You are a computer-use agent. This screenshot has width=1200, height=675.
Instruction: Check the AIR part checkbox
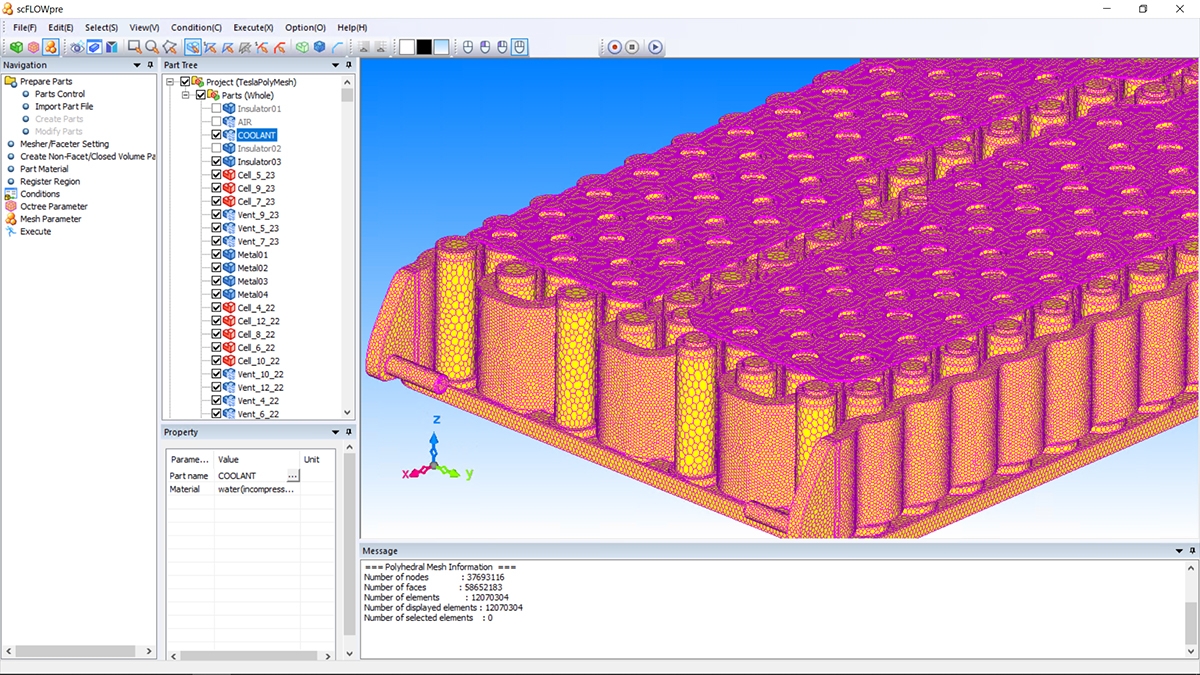pyautogui.click(x=216, y=122)
